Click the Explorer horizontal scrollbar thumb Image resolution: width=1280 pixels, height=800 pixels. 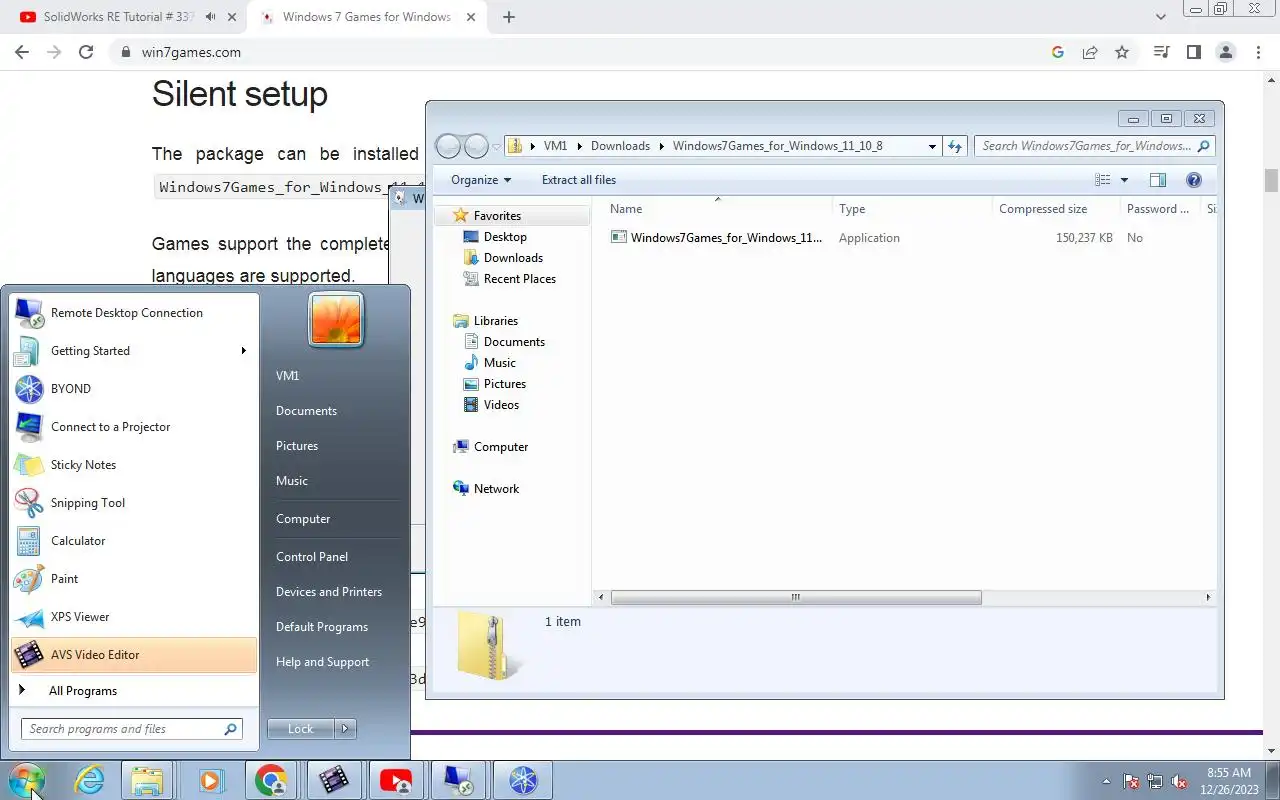796,597
